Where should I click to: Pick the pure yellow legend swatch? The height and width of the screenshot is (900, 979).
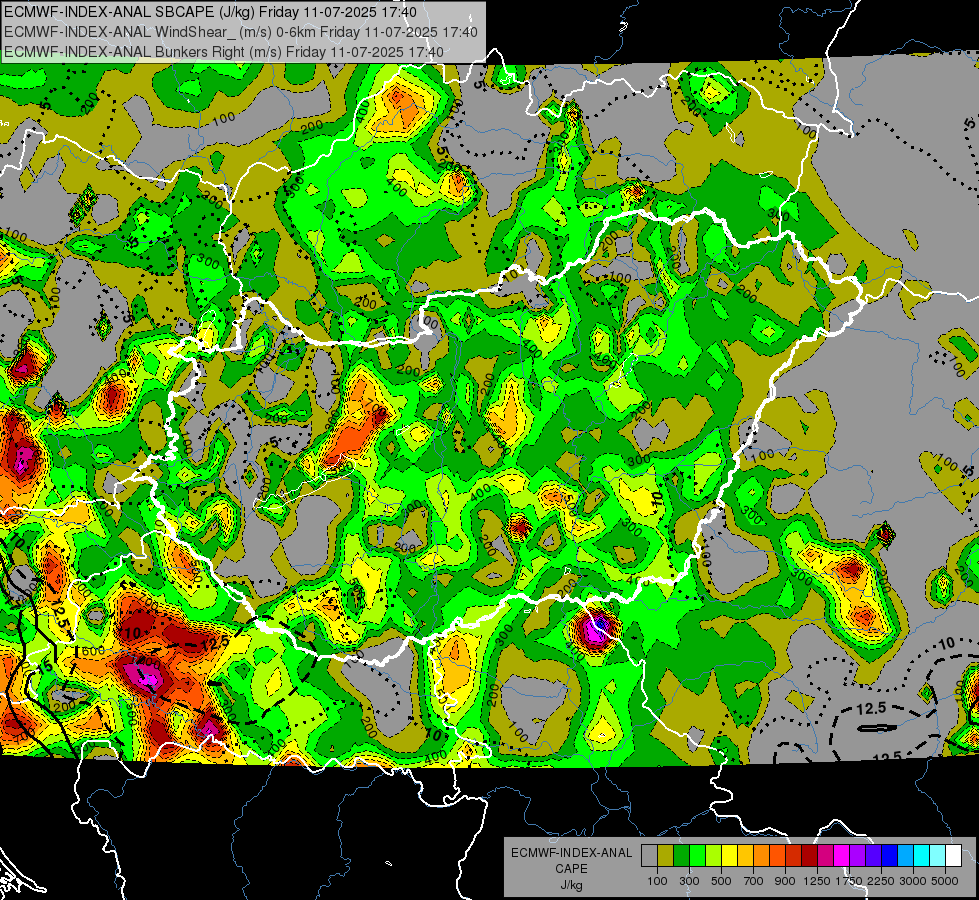[729, 856]
